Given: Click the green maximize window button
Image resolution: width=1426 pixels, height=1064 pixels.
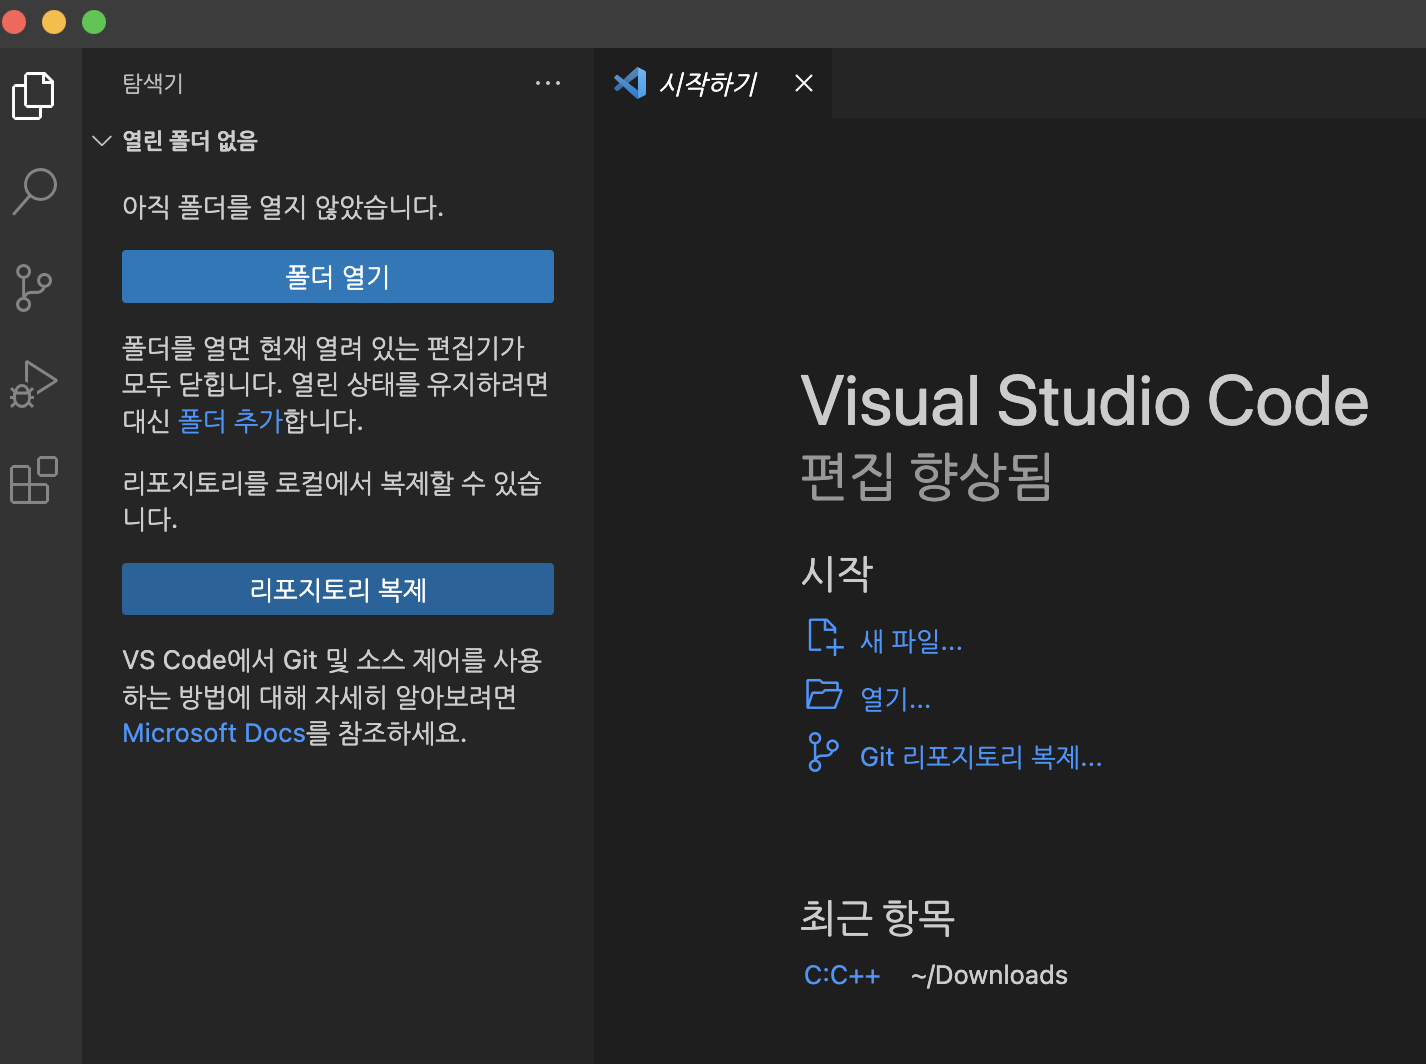Looking at the screenshot, I should click(x=94, y=22).
